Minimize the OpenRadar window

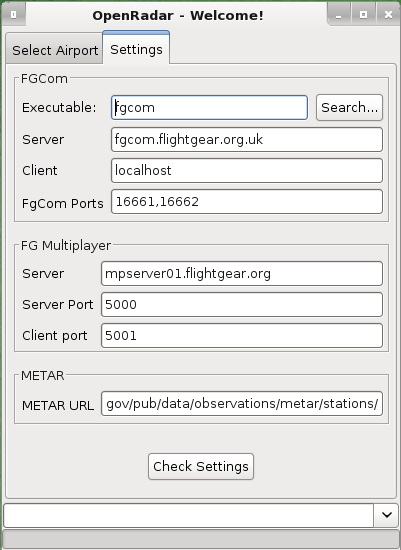[x=339, y=15]
